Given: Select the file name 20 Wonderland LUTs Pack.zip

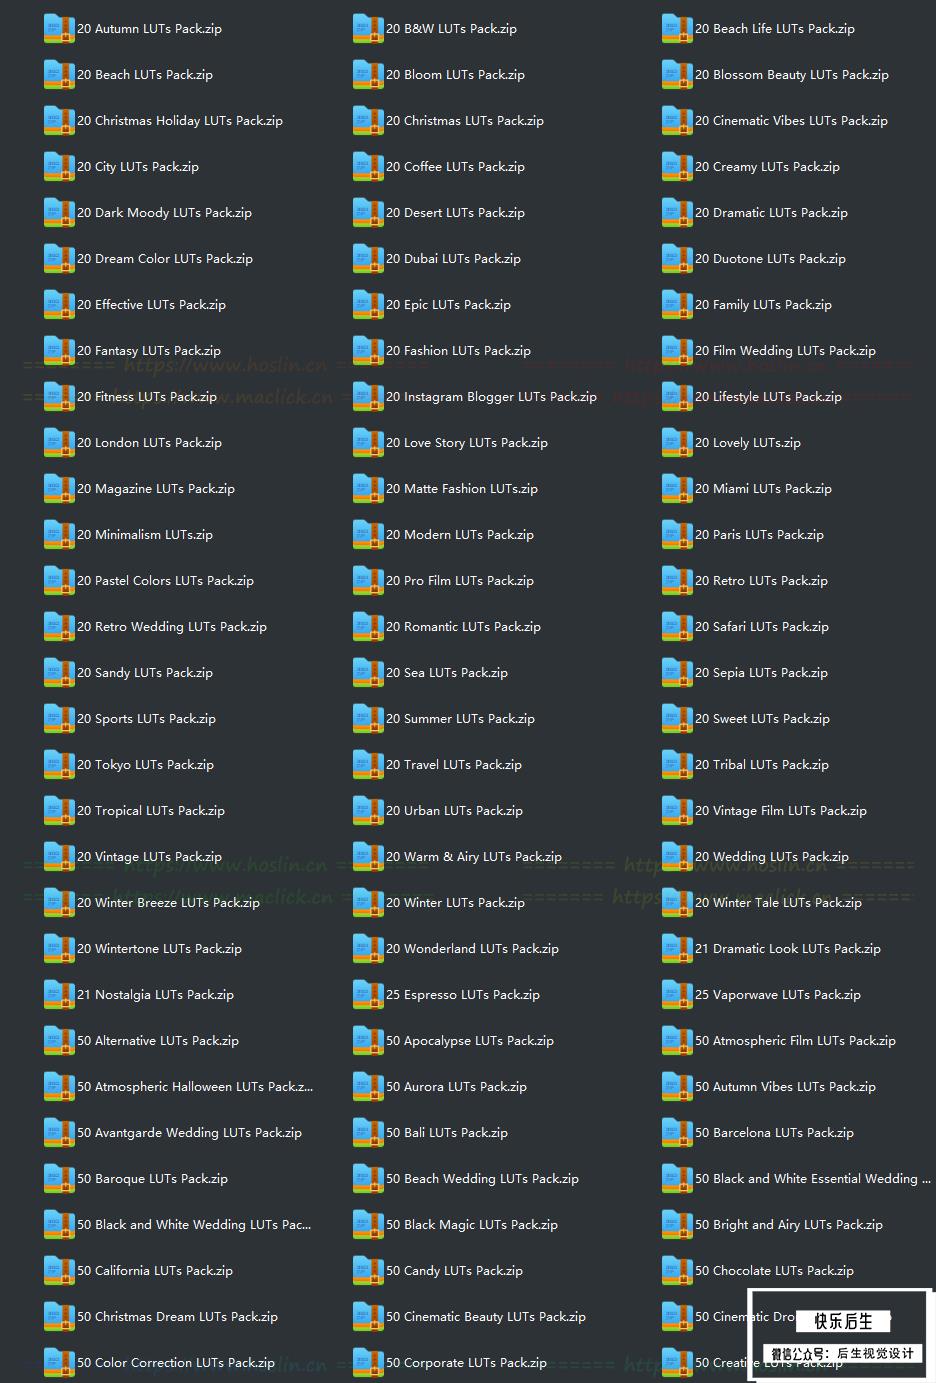Looking at the screenshot, I should [x=472, y=949].
